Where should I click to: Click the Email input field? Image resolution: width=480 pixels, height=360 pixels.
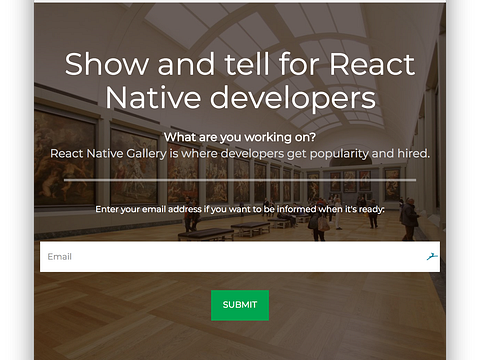pos(240,257)
